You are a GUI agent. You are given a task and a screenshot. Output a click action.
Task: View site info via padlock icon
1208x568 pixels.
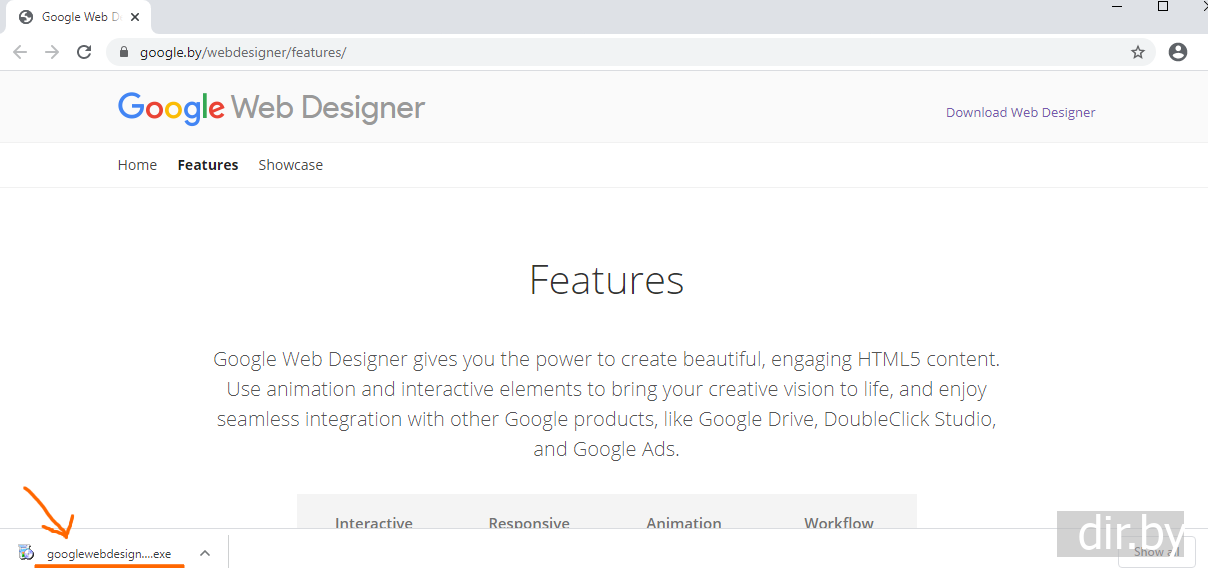tap(124, 52)
